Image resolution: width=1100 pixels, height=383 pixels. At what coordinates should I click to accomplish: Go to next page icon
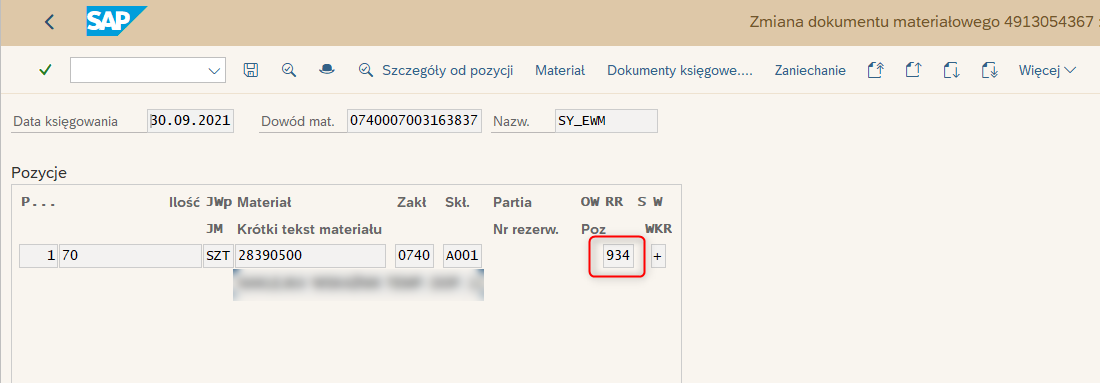coord(951,70)
